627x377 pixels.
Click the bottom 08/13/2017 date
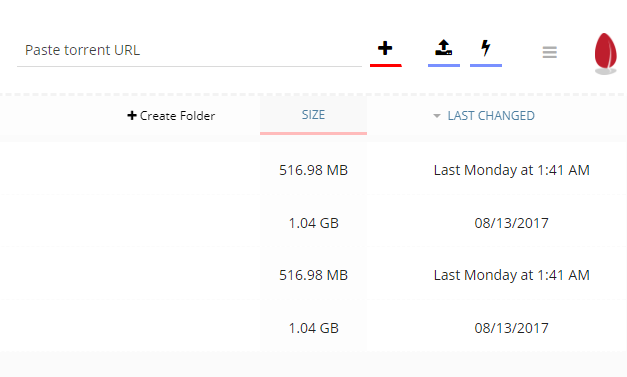pyautogui.click(x=511, y=328)
